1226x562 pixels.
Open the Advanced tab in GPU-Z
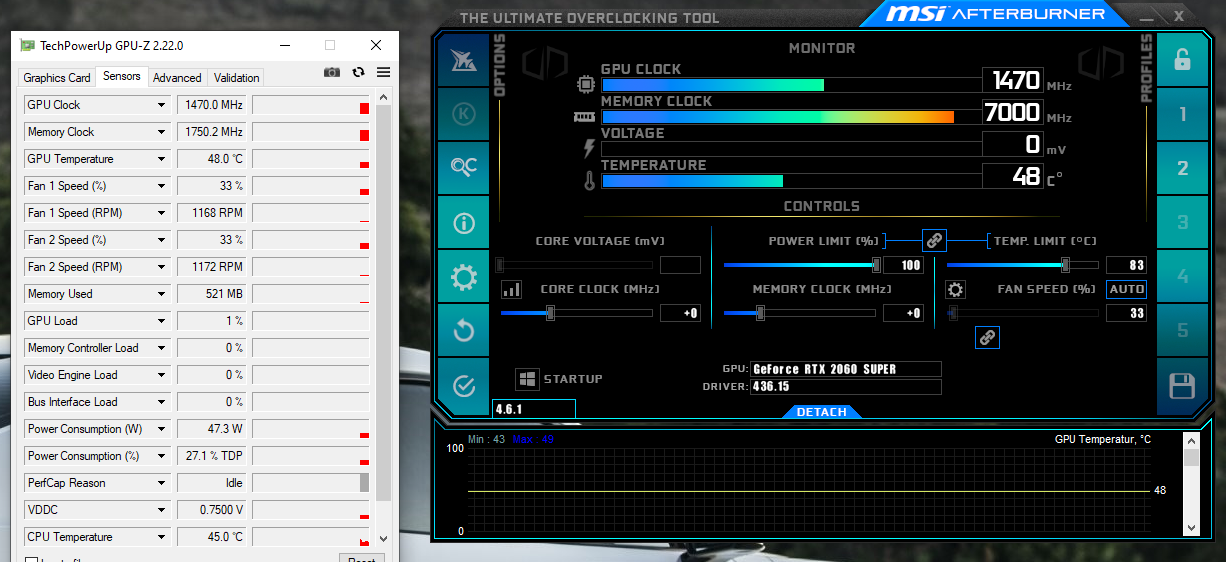(177, 78)
